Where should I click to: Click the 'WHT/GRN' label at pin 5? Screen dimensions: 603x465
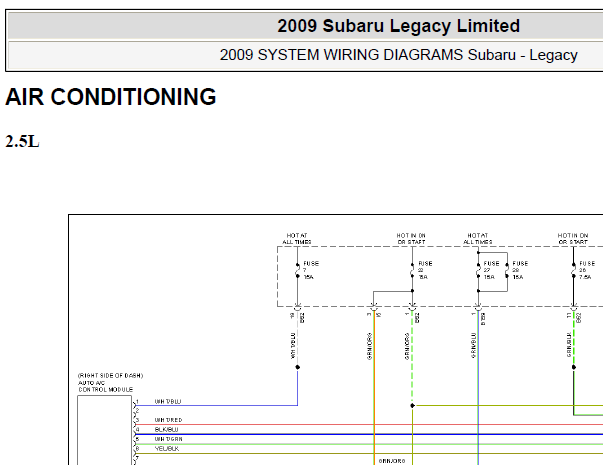coord(168,439)
